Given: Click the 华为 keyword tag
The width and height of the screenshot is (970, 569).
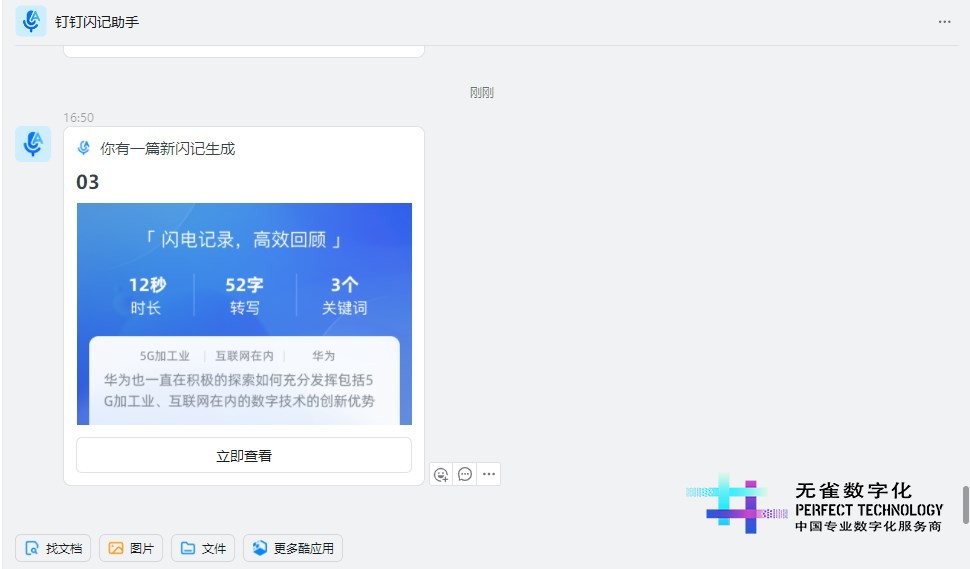Looking at the screenshot, I should pos(324,356).
